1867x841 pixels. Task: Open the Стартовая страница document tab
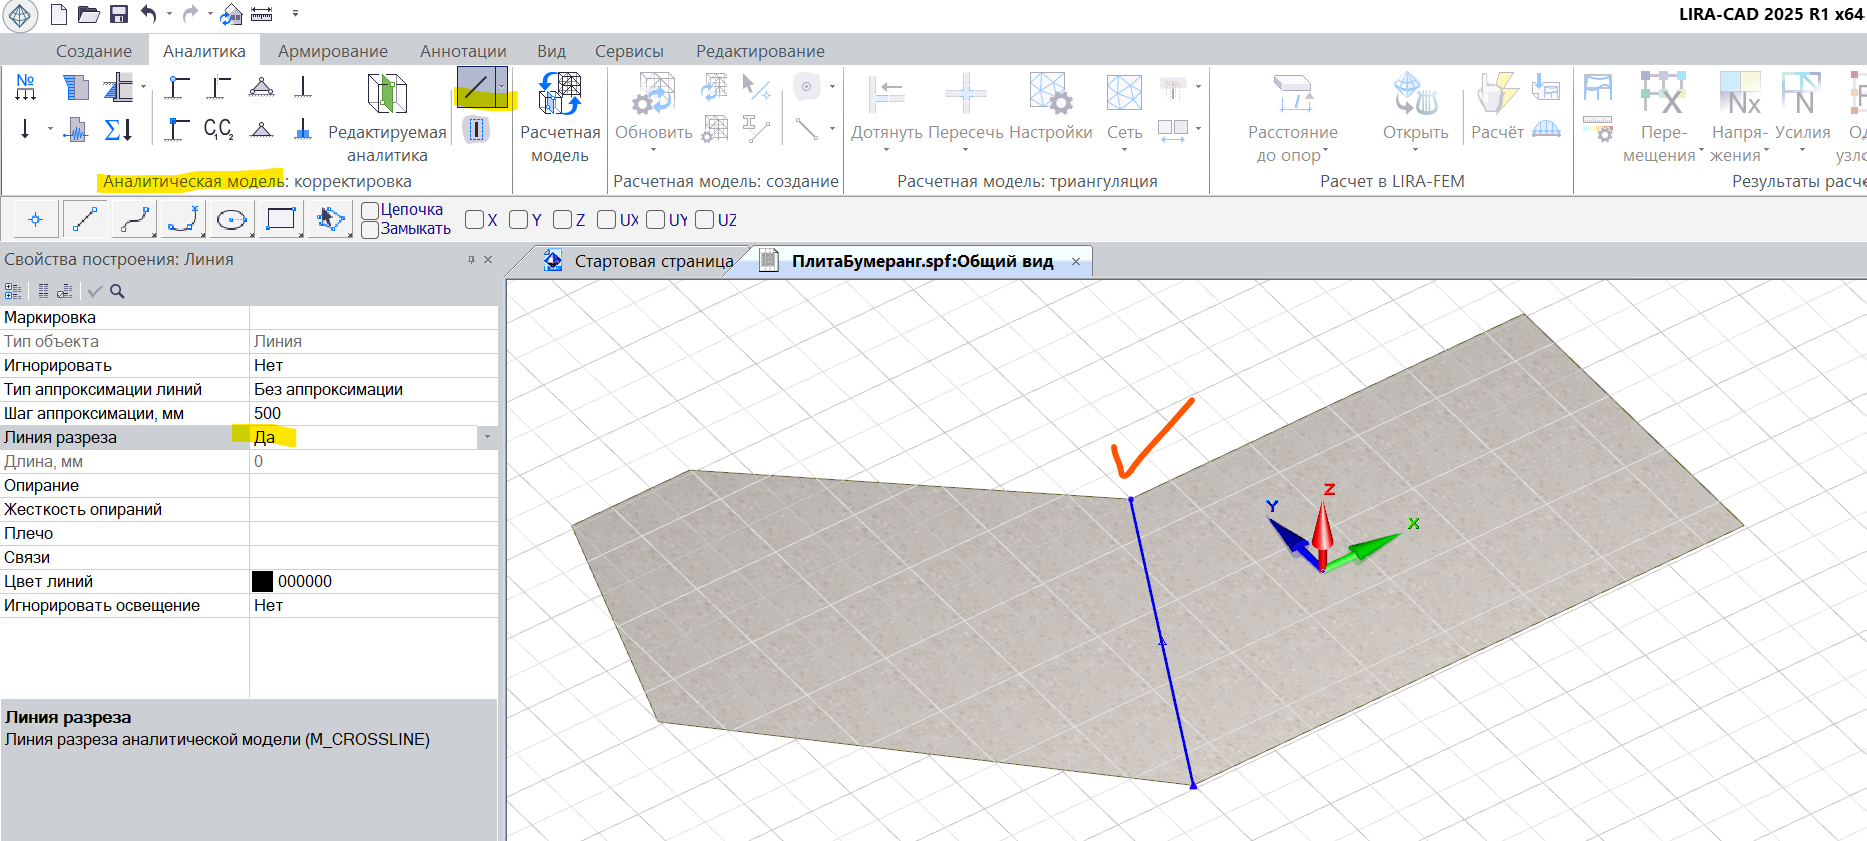coord(653,261)
